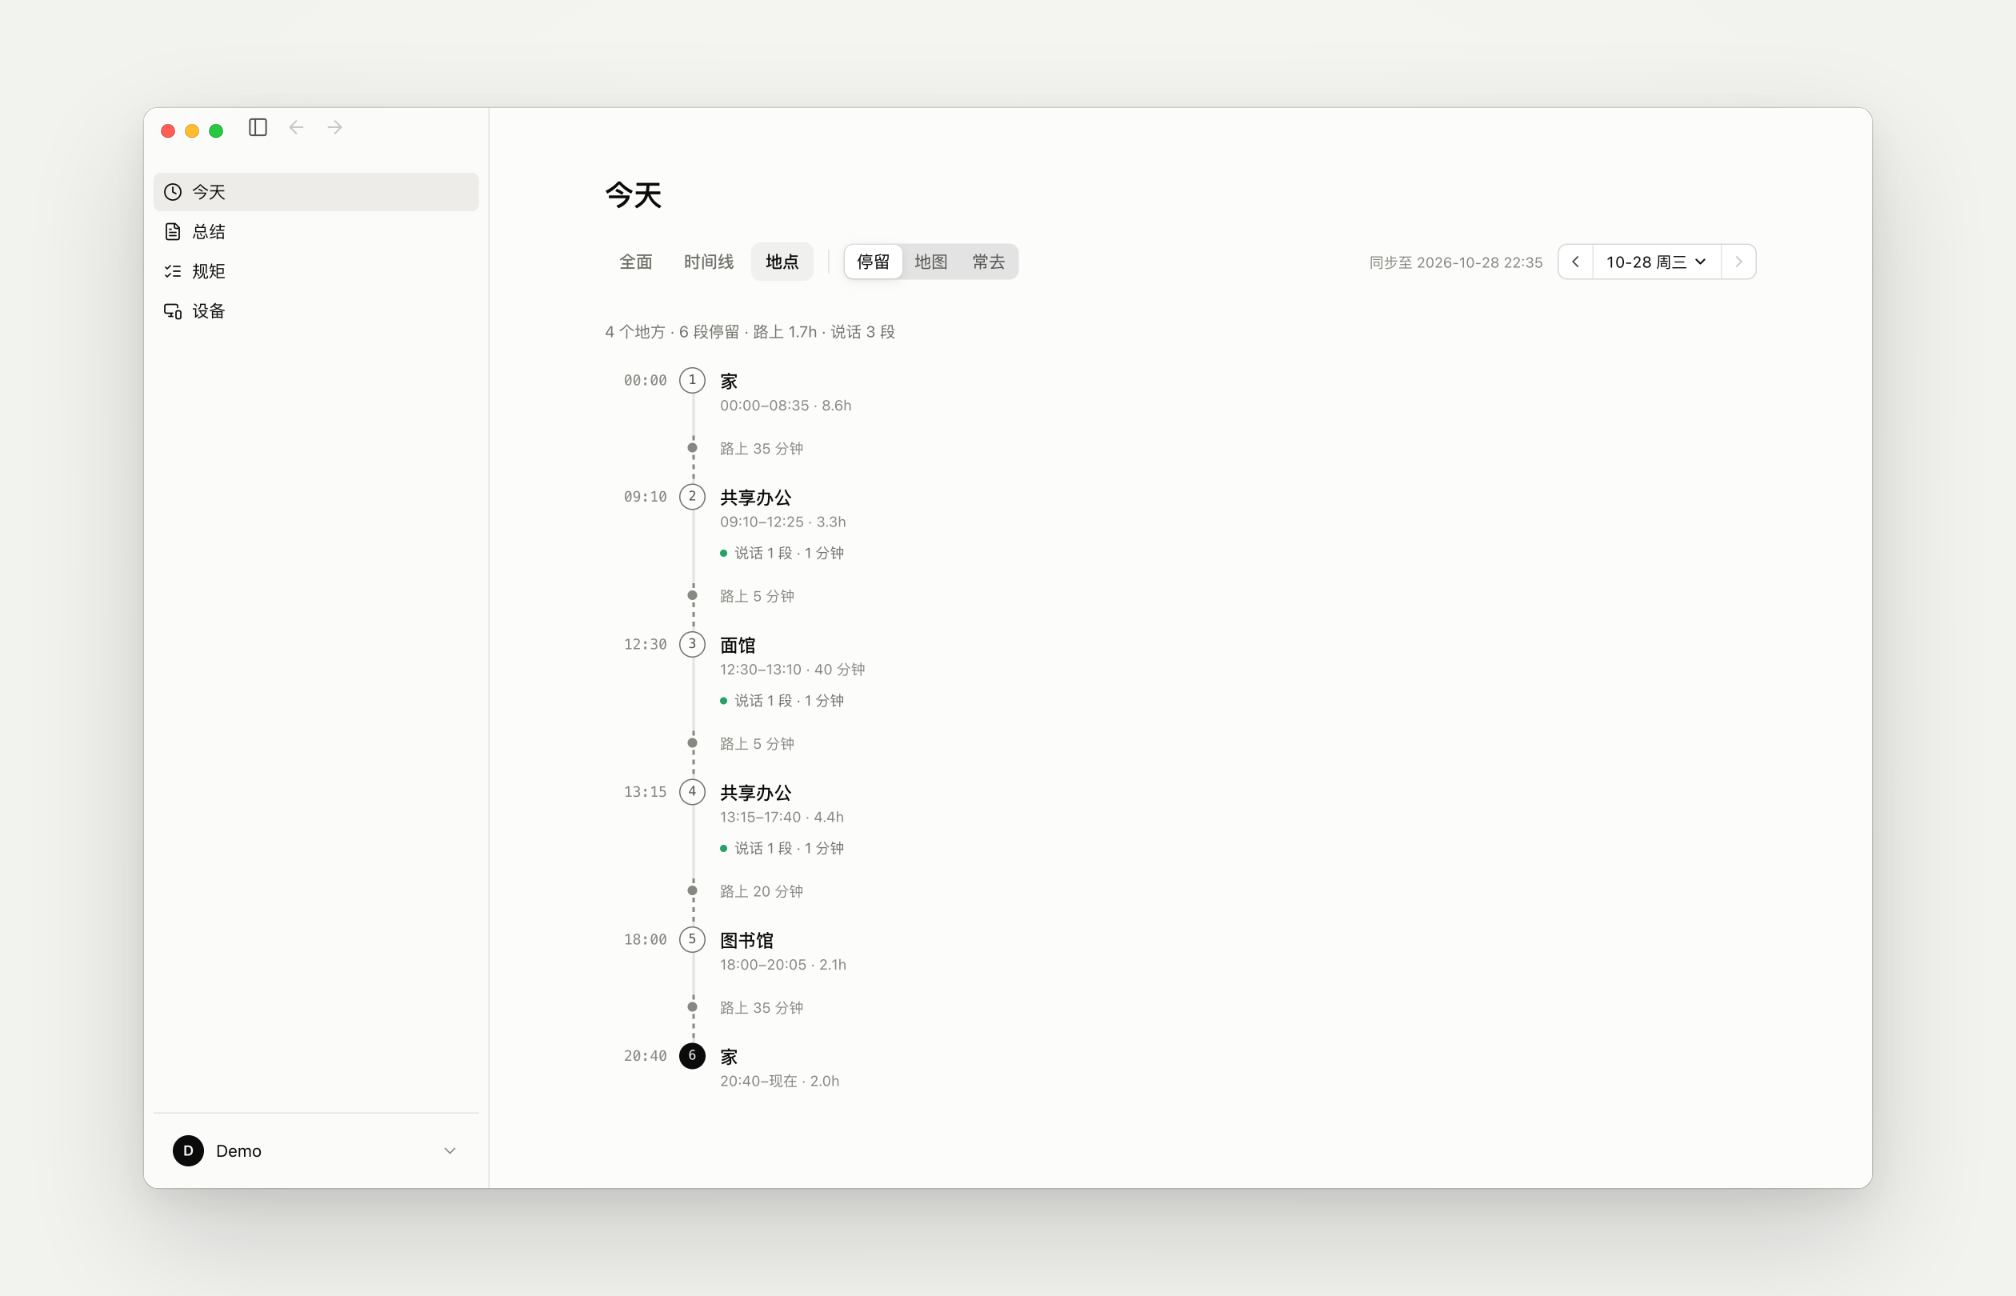Click the 路上 20 分钟 segment
Image resolution: width=2016 pixels, height=1296 pixels.
(762, 892)
